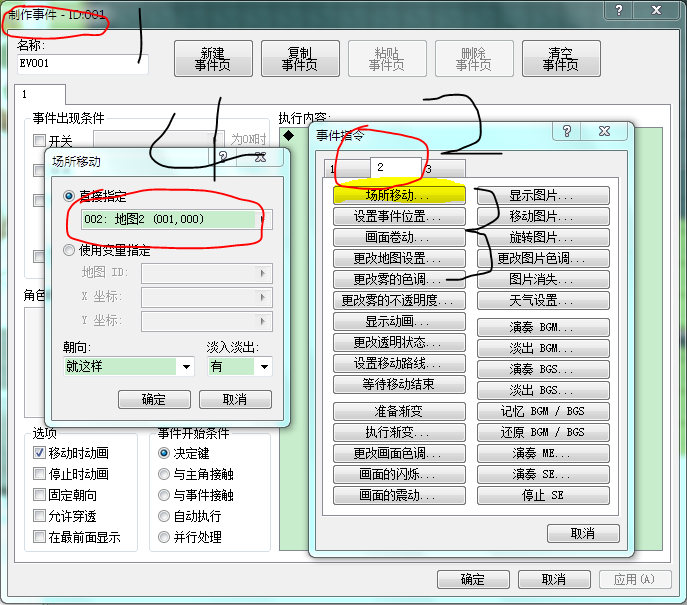687x605 pixels.
Task: Select the 自动执行 start condition
Action: pyautogui.click(x=164, y=516)
